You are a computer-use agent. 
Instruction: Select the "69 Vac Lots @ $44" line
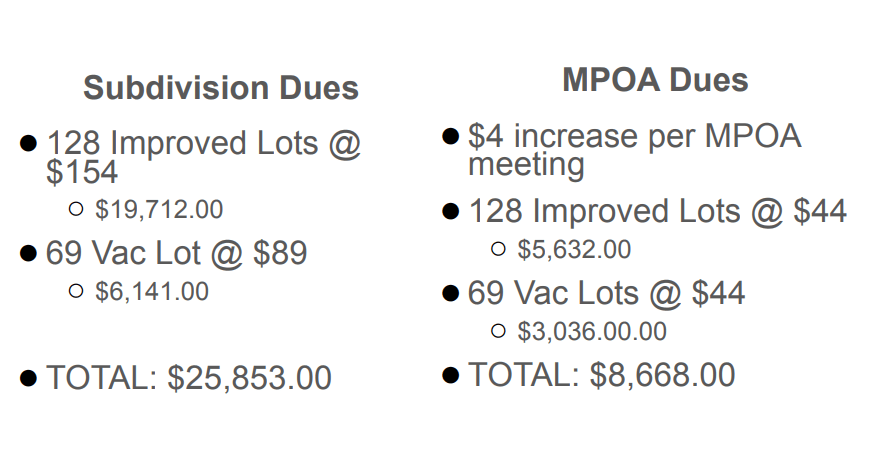[x=606, y=293]
